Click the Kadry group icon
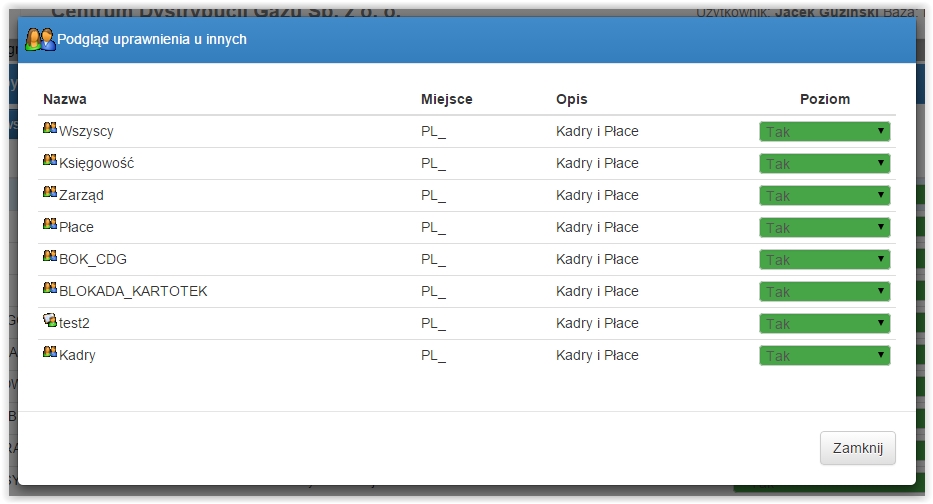Viewport: 933px width, 504px height. click(50, 352)
